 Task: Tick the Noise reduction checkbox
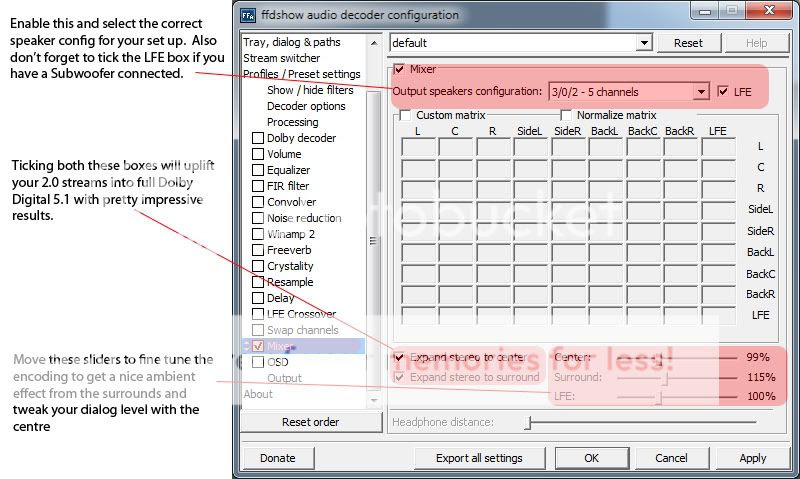(258, 218)
